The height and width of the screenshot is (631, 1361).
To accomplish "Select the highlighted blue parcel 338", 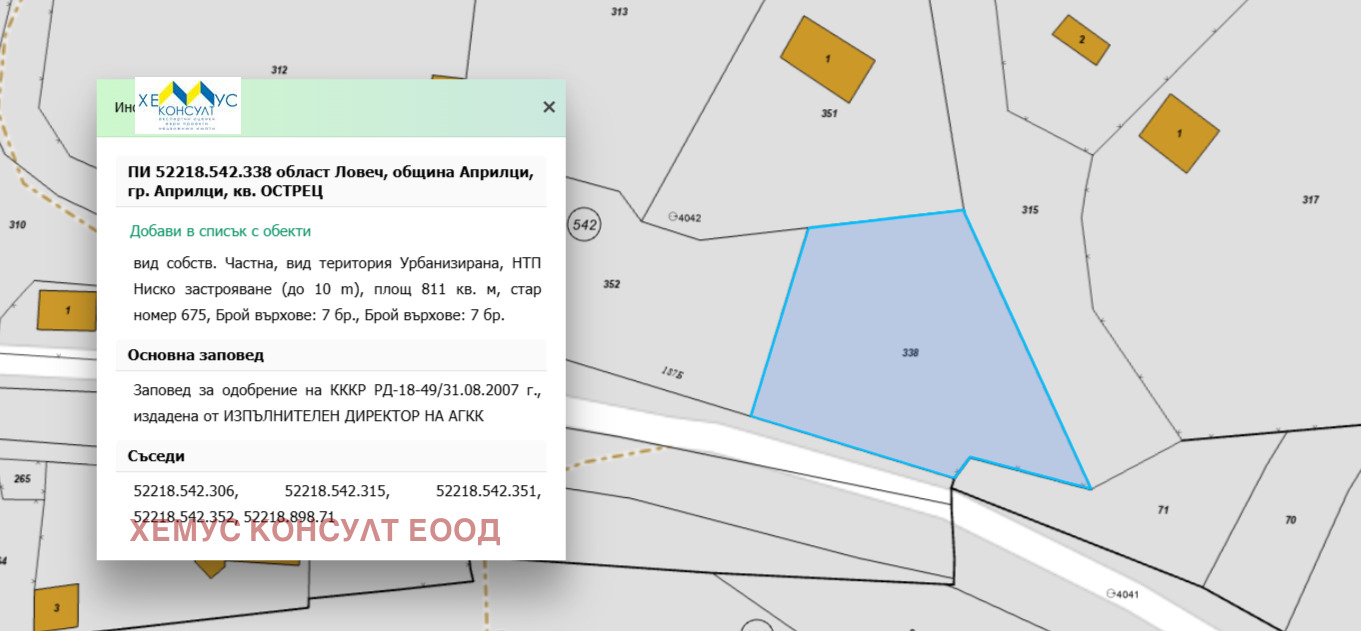I will click(x=909, y=352).
